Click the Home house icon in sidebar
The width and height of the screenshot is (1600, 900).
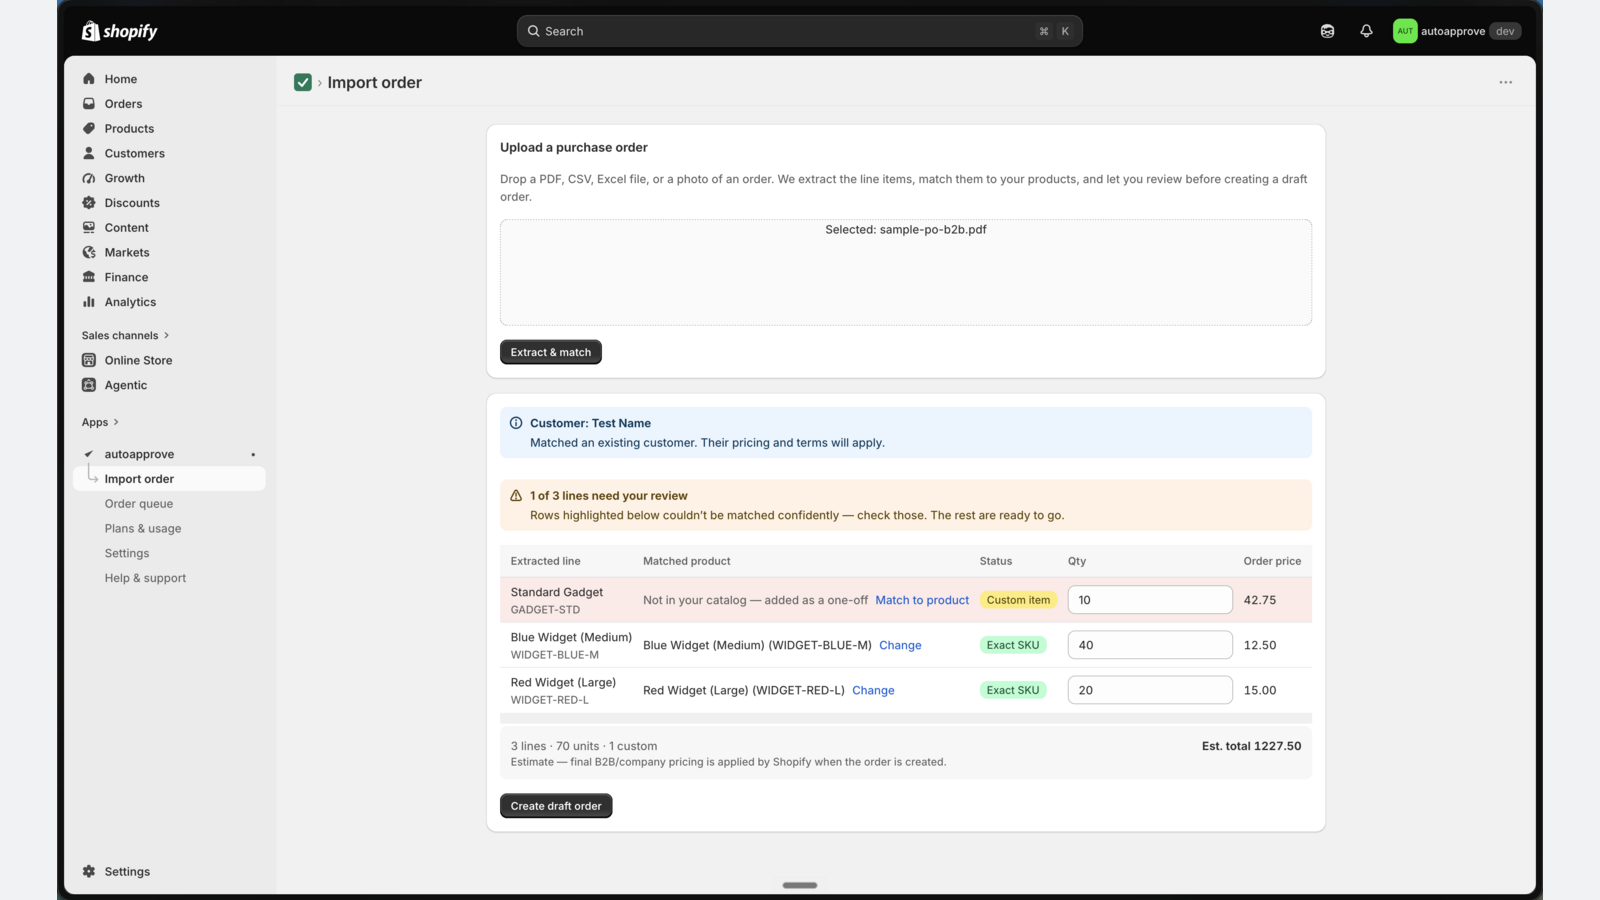89,79
